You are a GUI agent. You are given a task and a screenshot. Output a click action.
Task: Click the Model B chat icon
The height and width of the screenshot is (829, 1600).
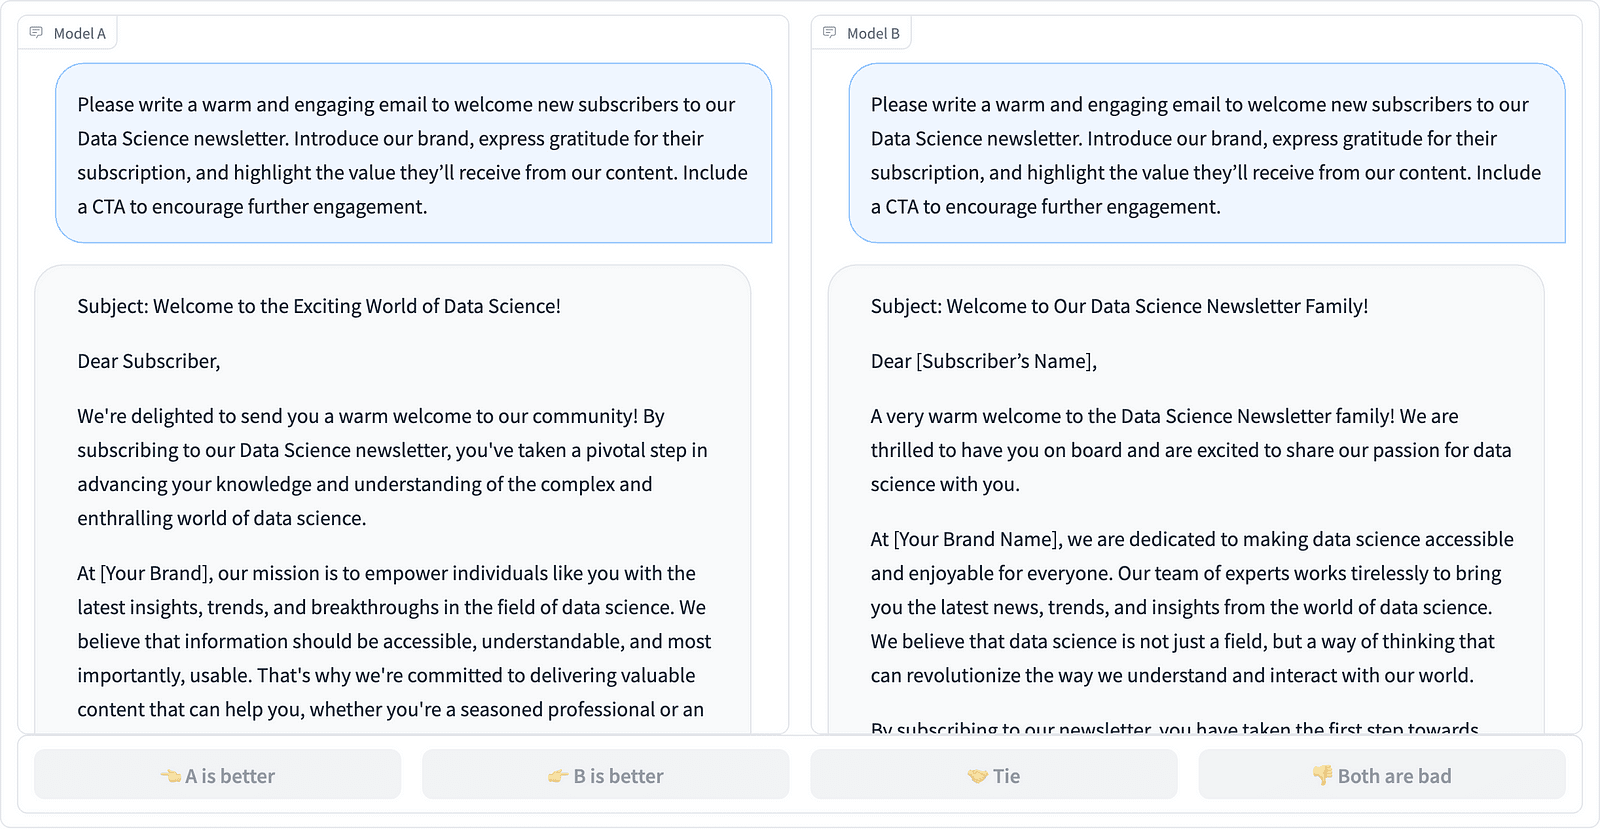(830, 33)
